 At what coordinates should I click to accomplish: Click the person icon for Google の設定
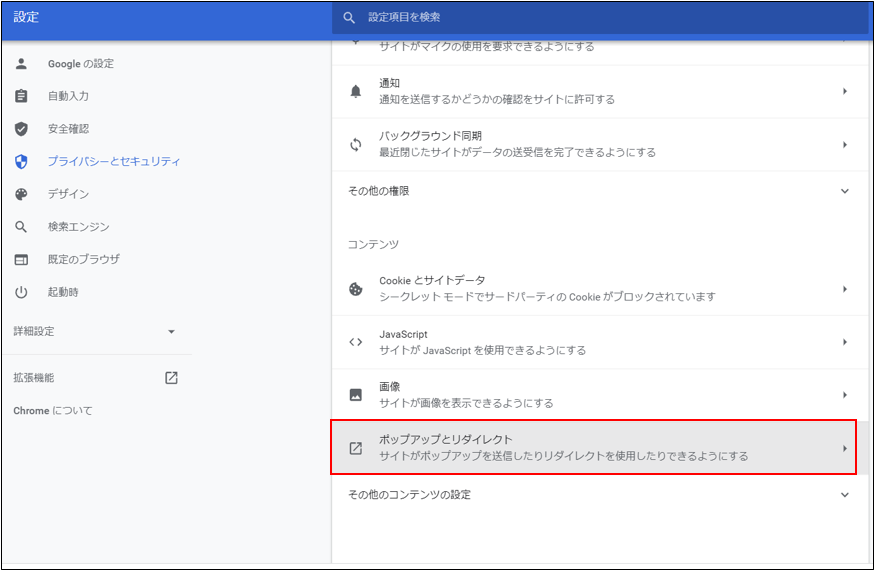coord(21,64)
